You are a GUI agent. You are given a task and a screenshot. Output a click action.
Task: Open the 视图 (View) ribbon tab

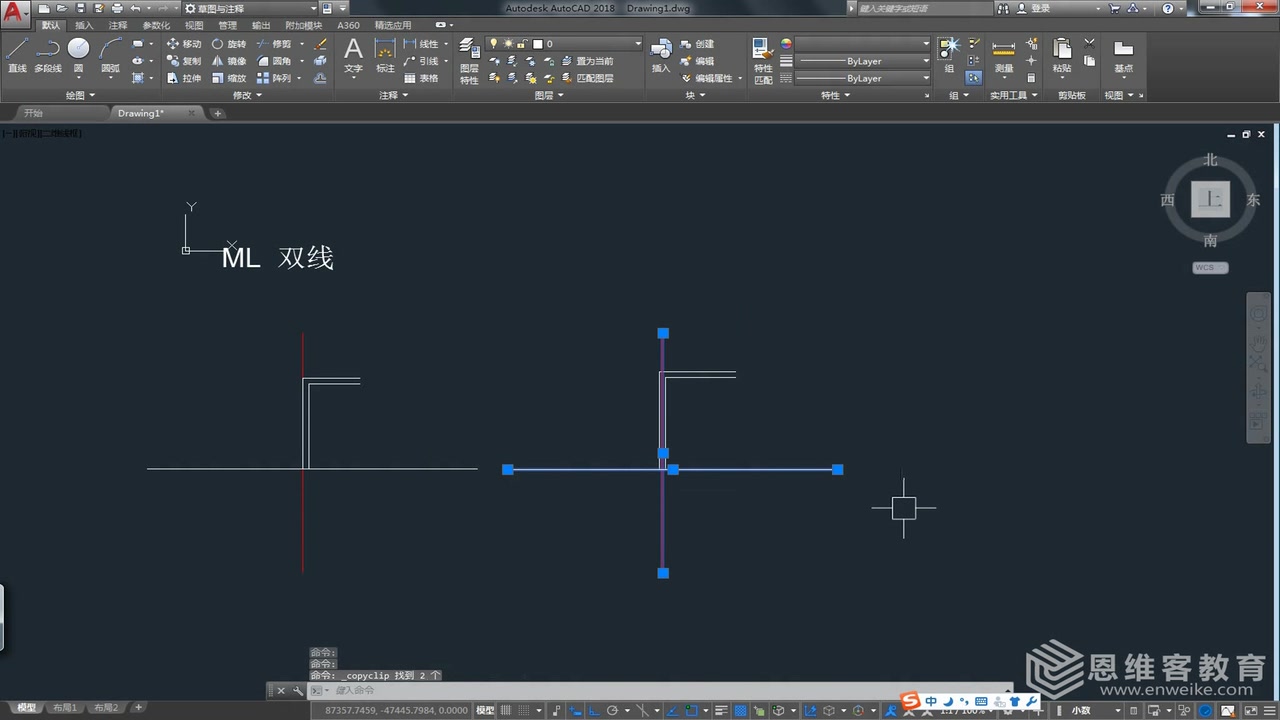[194, 25]
